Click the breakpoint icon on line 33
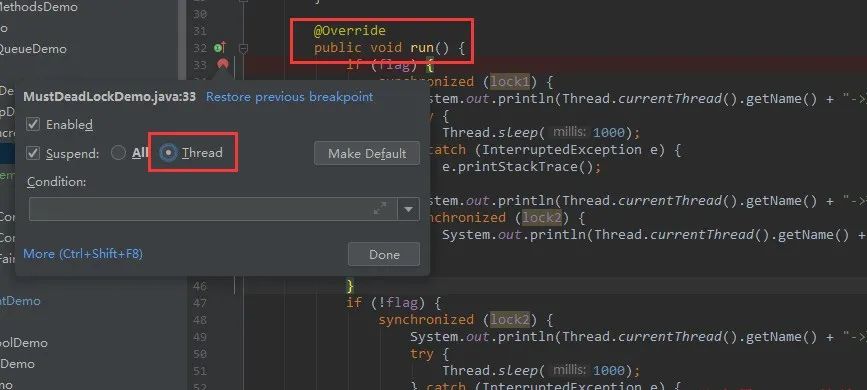Image resolution: width=867 pixels, height=390 pixels. click(x=223, y=64)
